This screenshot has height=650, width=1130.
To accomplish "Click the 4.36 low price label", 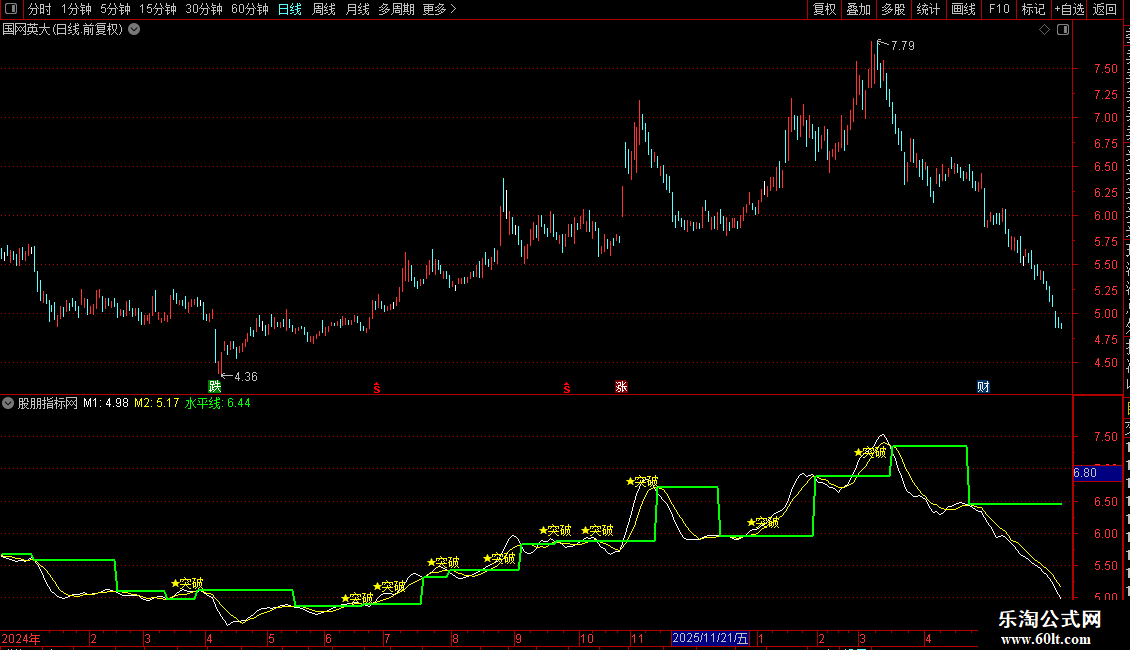I will pyautogui.click(x=246, y=376).
